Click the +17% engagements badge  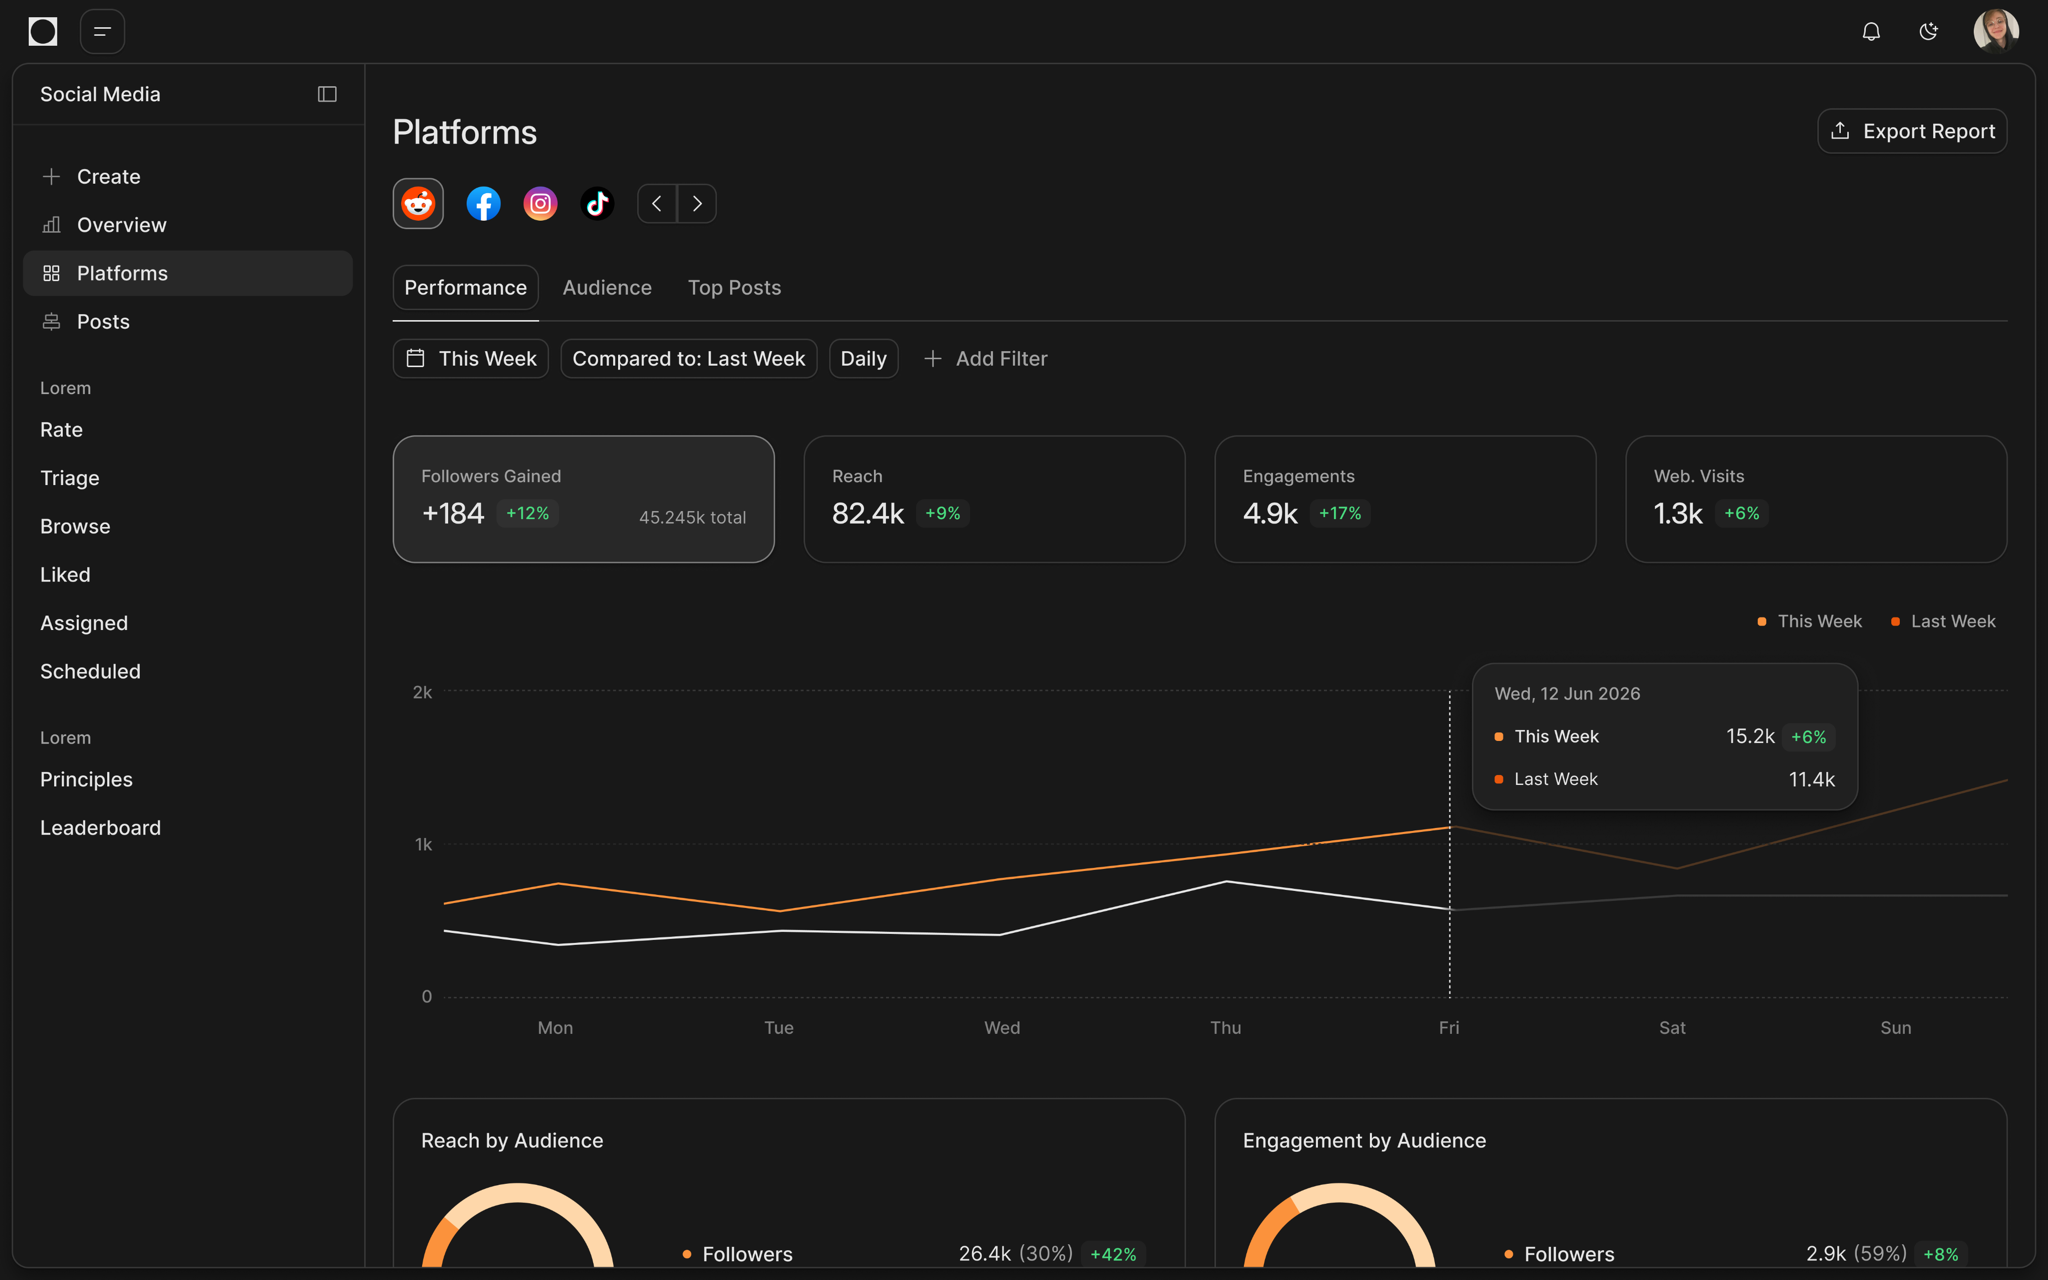[1340, 513]
